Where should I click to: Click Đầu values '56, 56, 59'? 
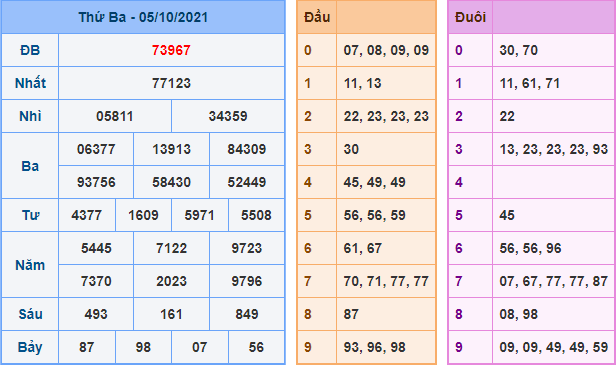374,215
